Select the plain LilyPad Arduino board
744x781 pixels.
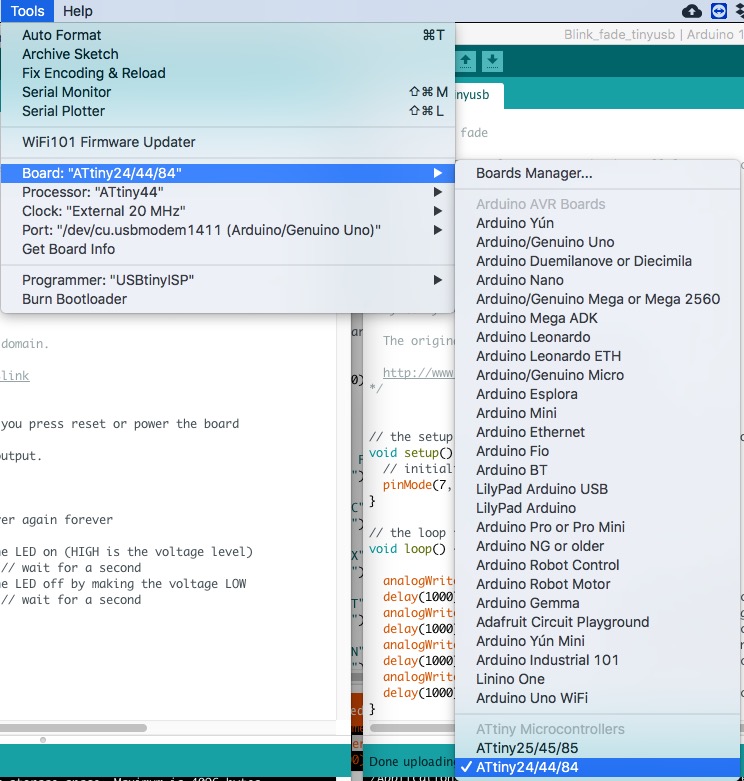coord(598,508)
